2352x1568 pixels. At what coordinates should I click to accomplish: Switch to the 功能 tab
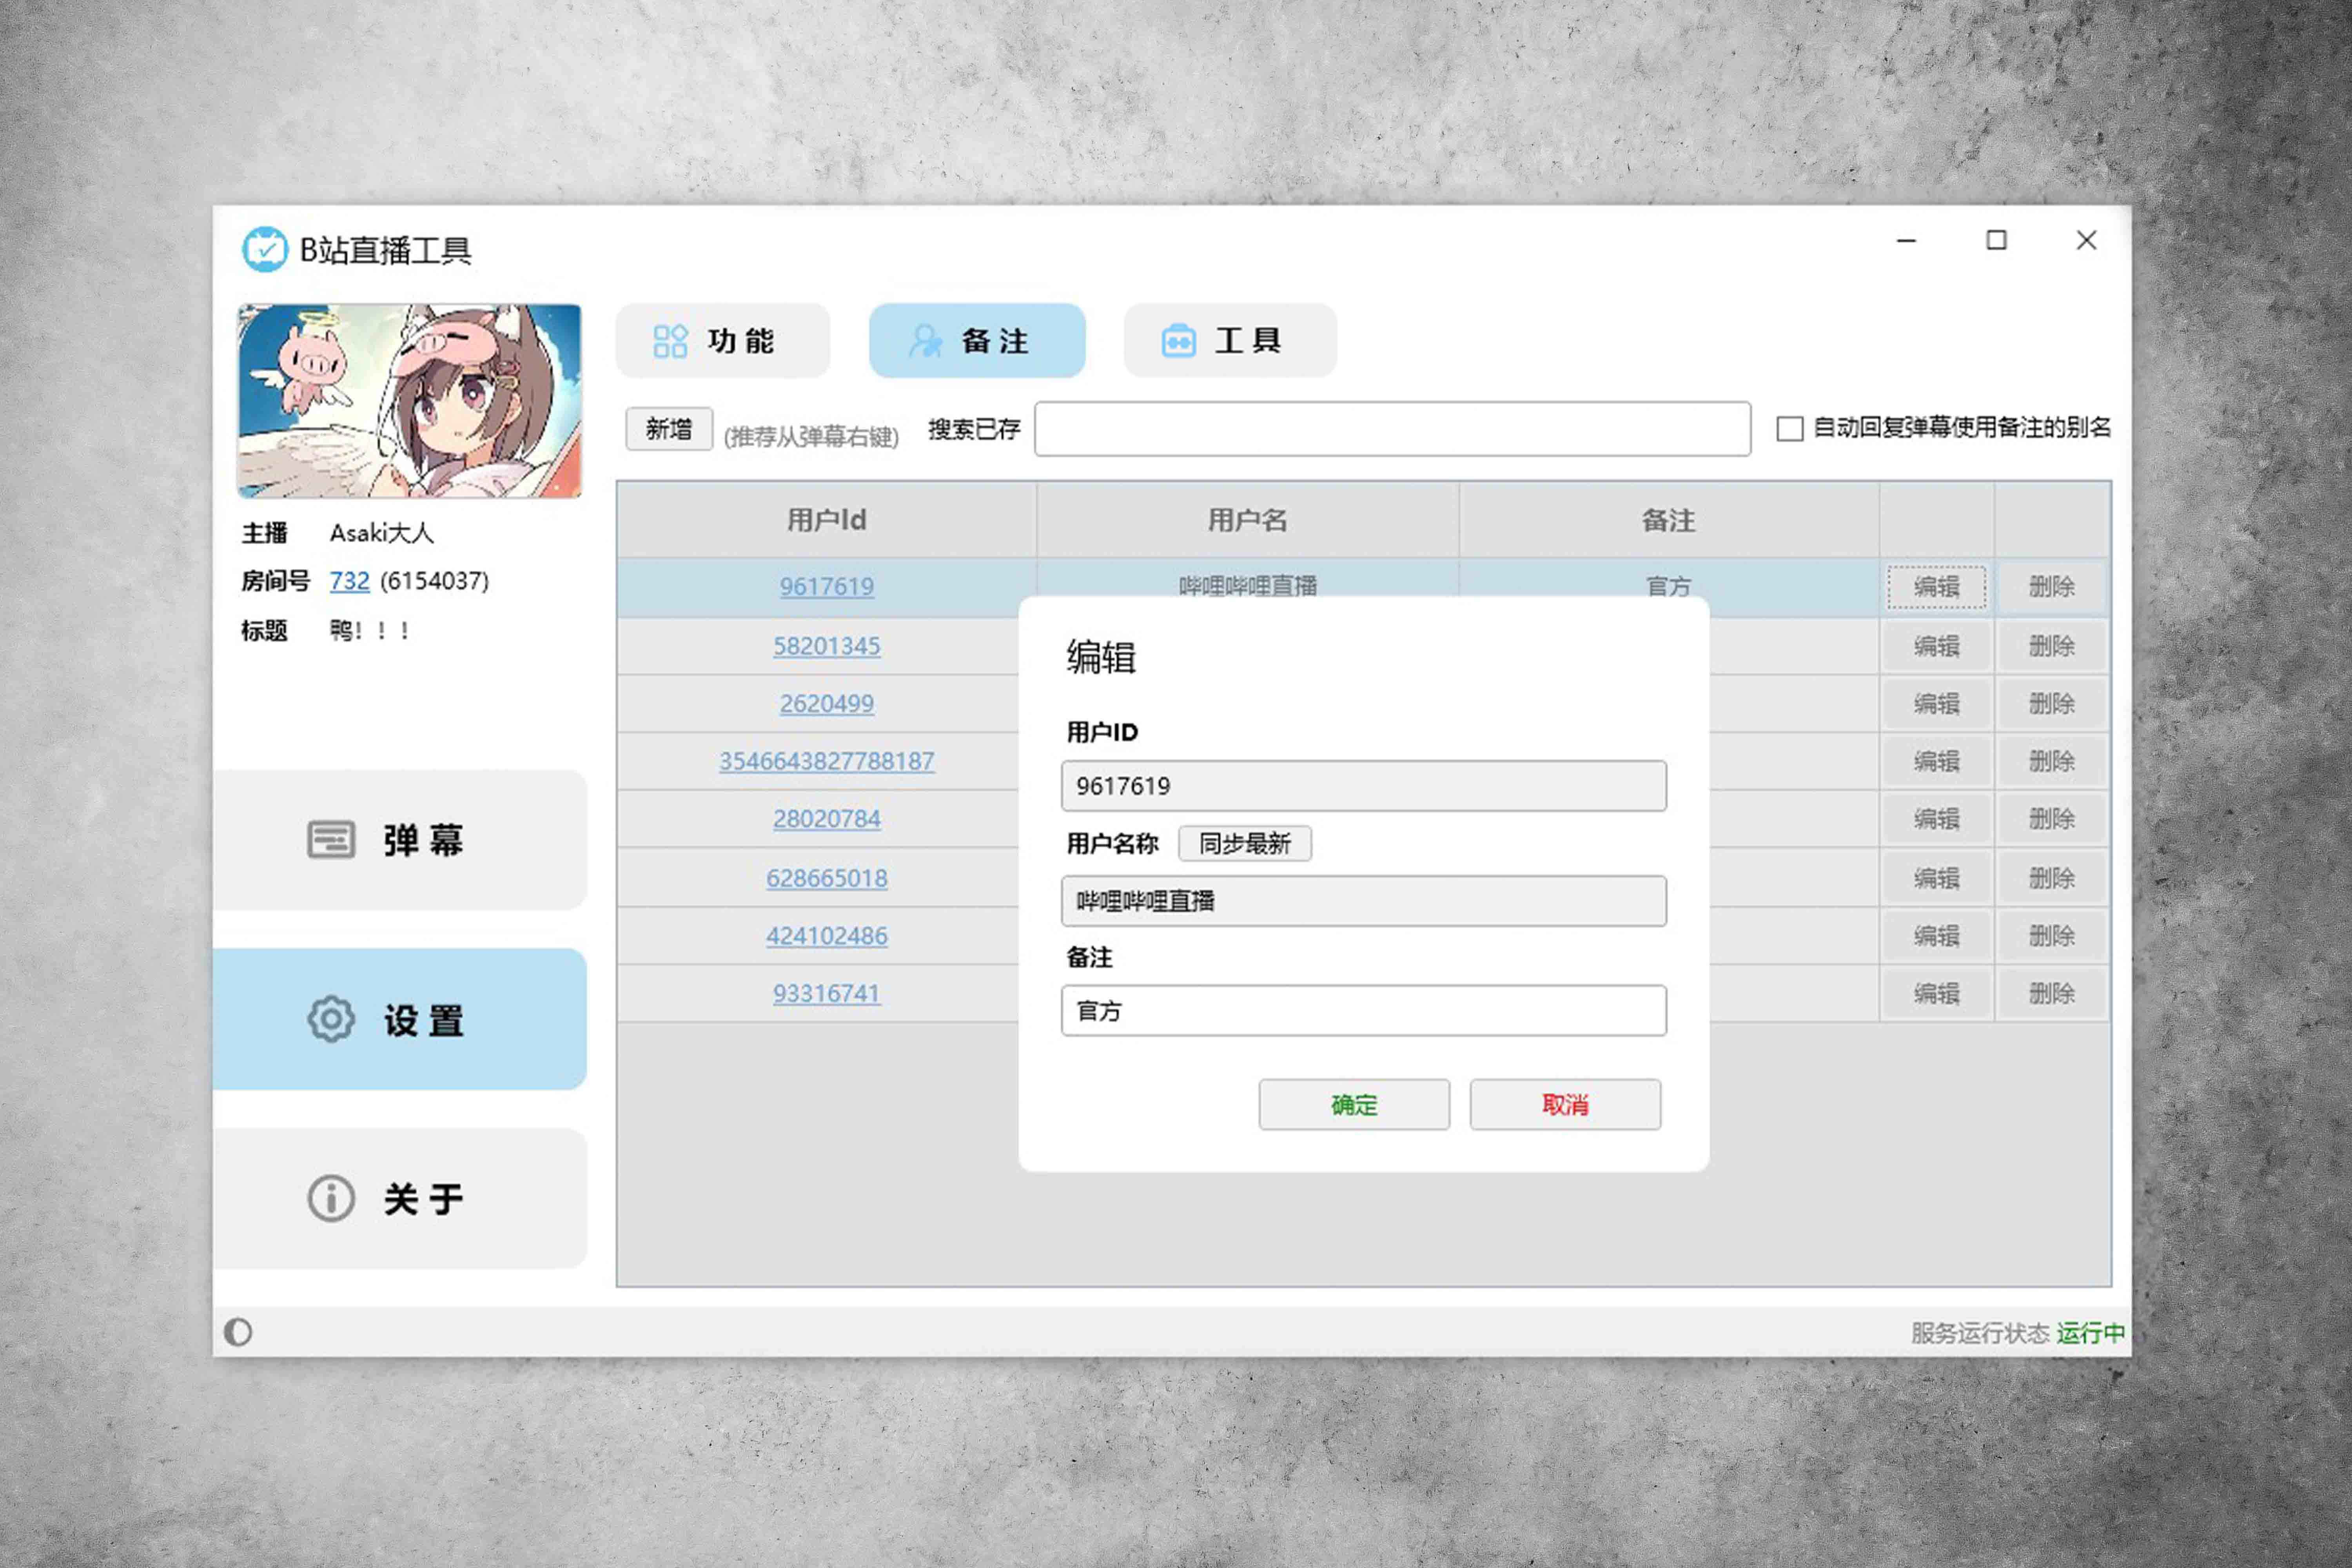point(723,341)
